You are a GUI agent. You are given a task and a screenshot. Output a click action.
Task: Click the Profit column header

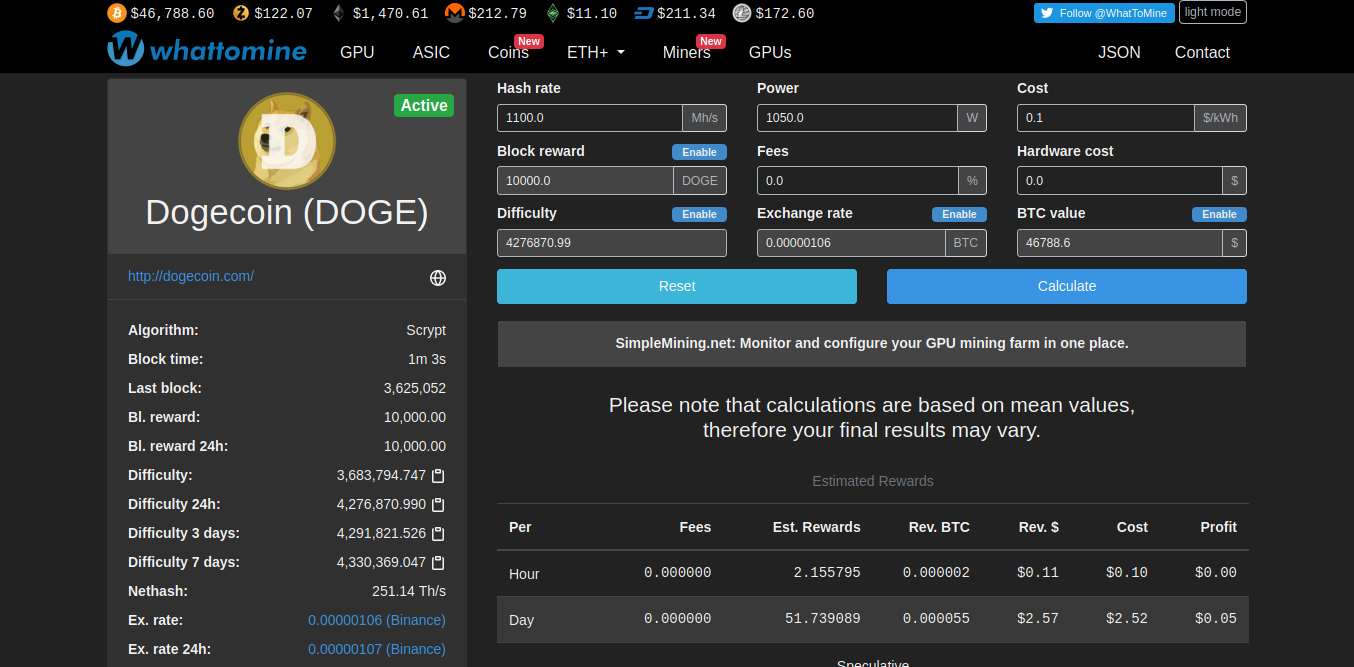pos(1219,527)
